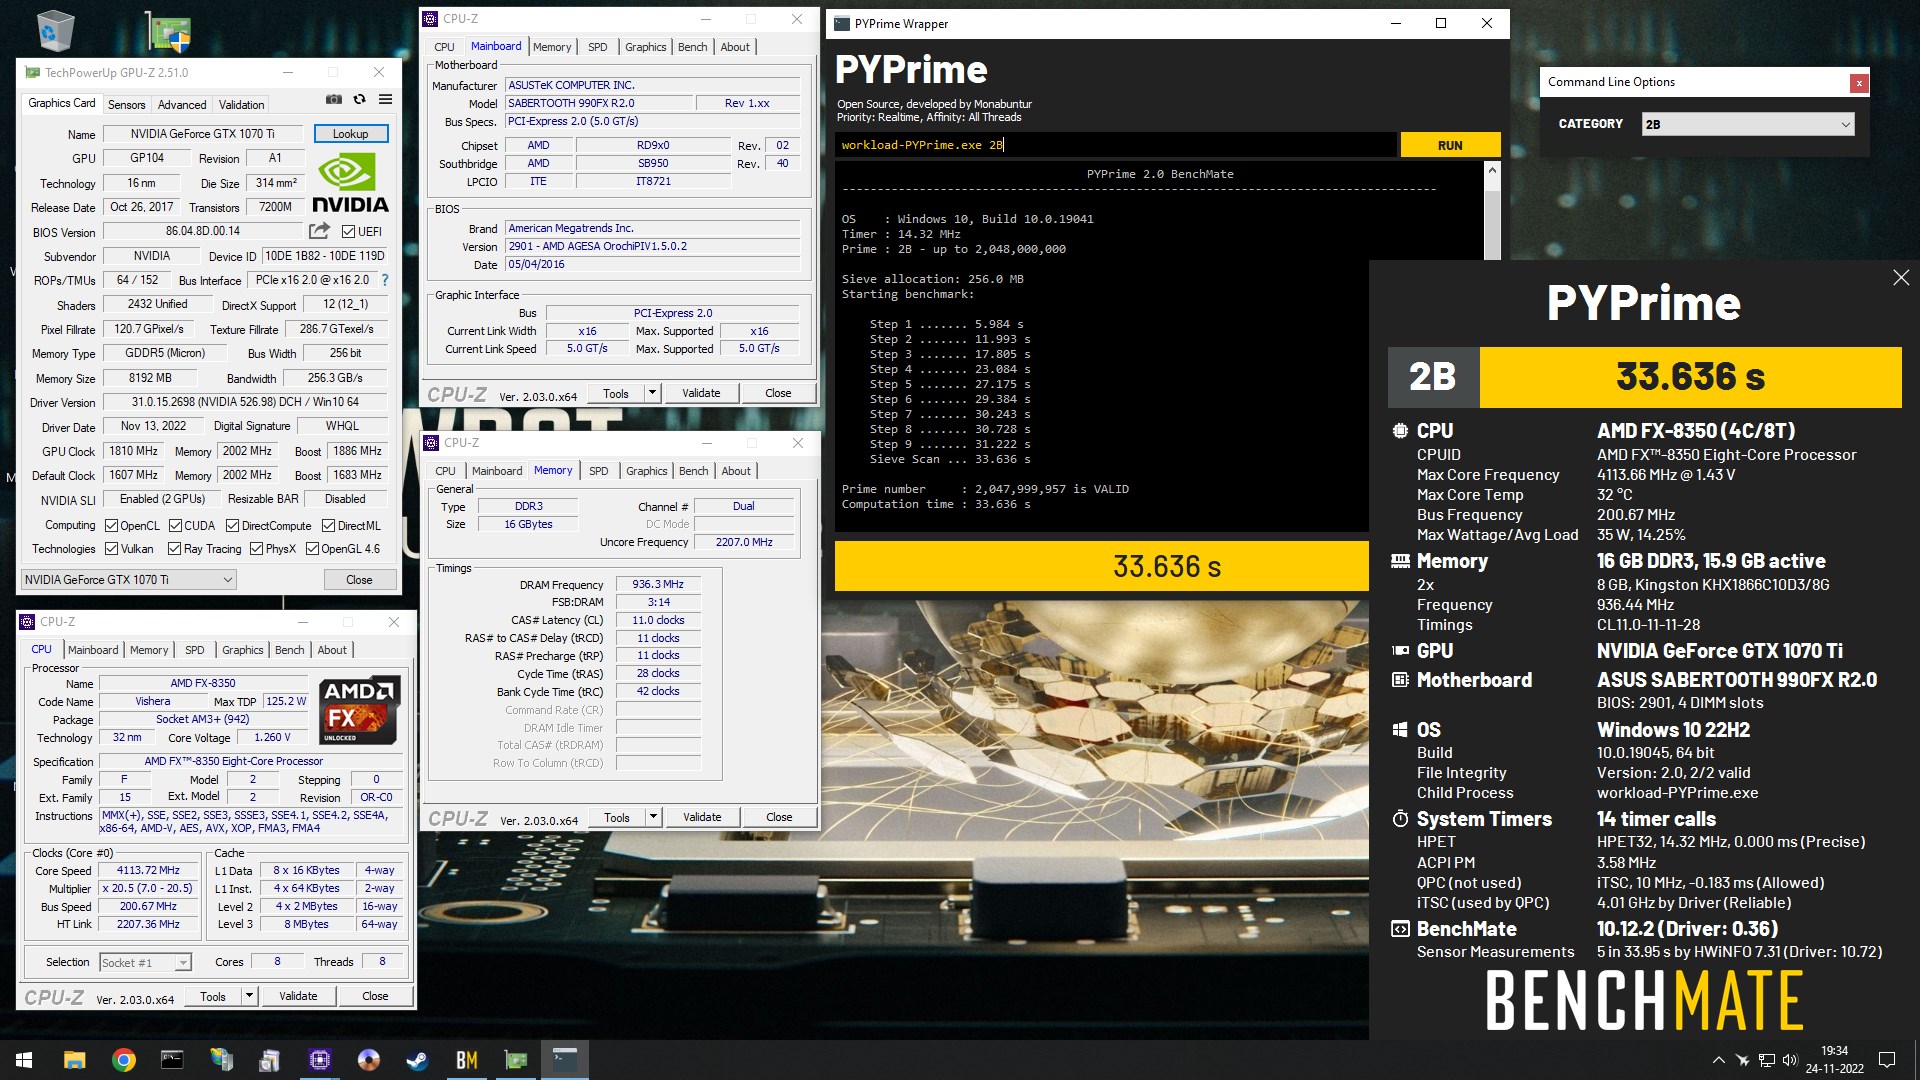Click the airplane mode tray icon
The height and width of the screenshot is (1080, 1920).
tap(1742, 1060)
